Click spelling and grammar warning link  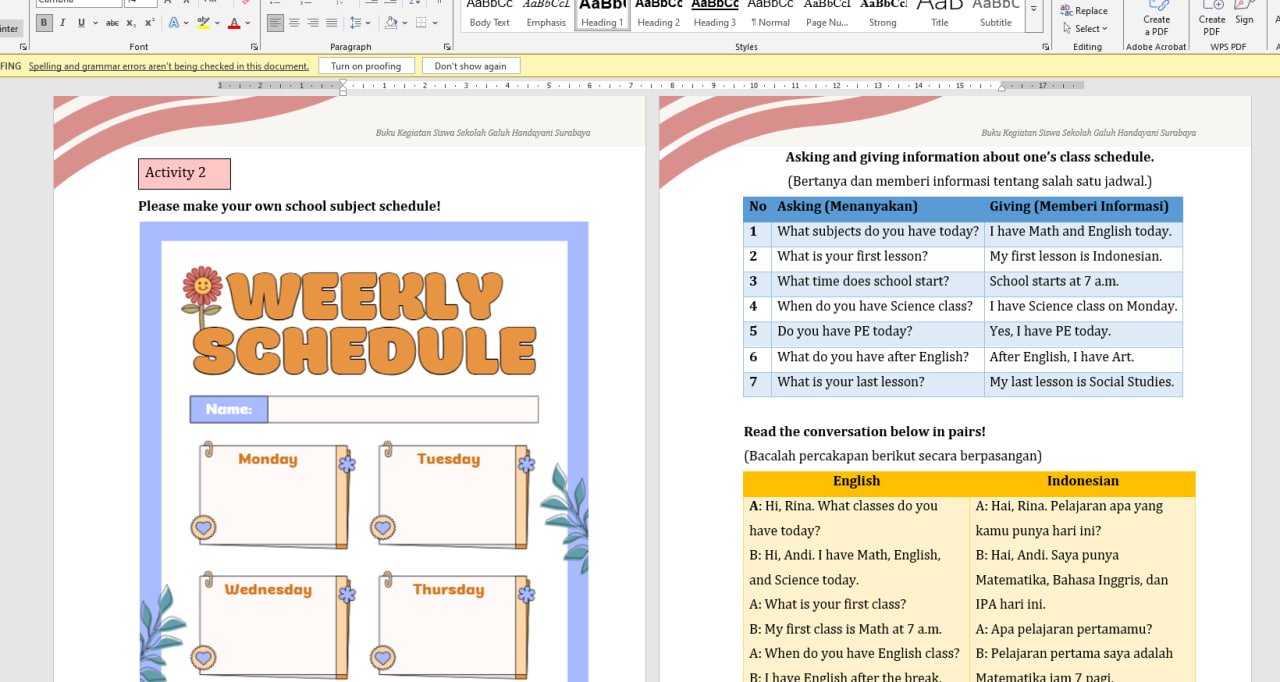[169, 66]
